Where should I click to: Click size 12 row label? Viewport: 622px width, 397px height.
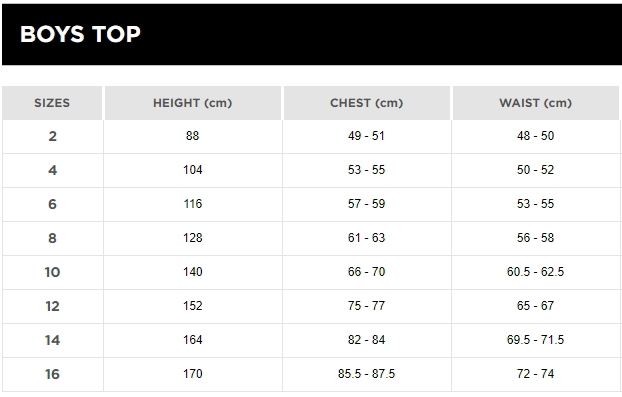click(x=52, y=306)
